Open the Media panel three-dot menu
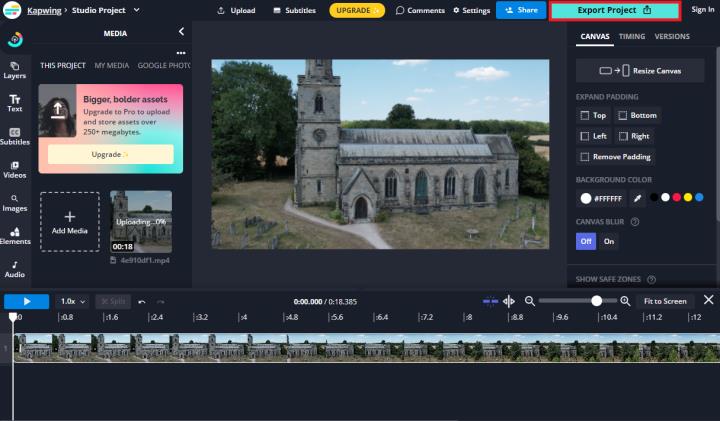720x421 pixels. click(181, 53)
